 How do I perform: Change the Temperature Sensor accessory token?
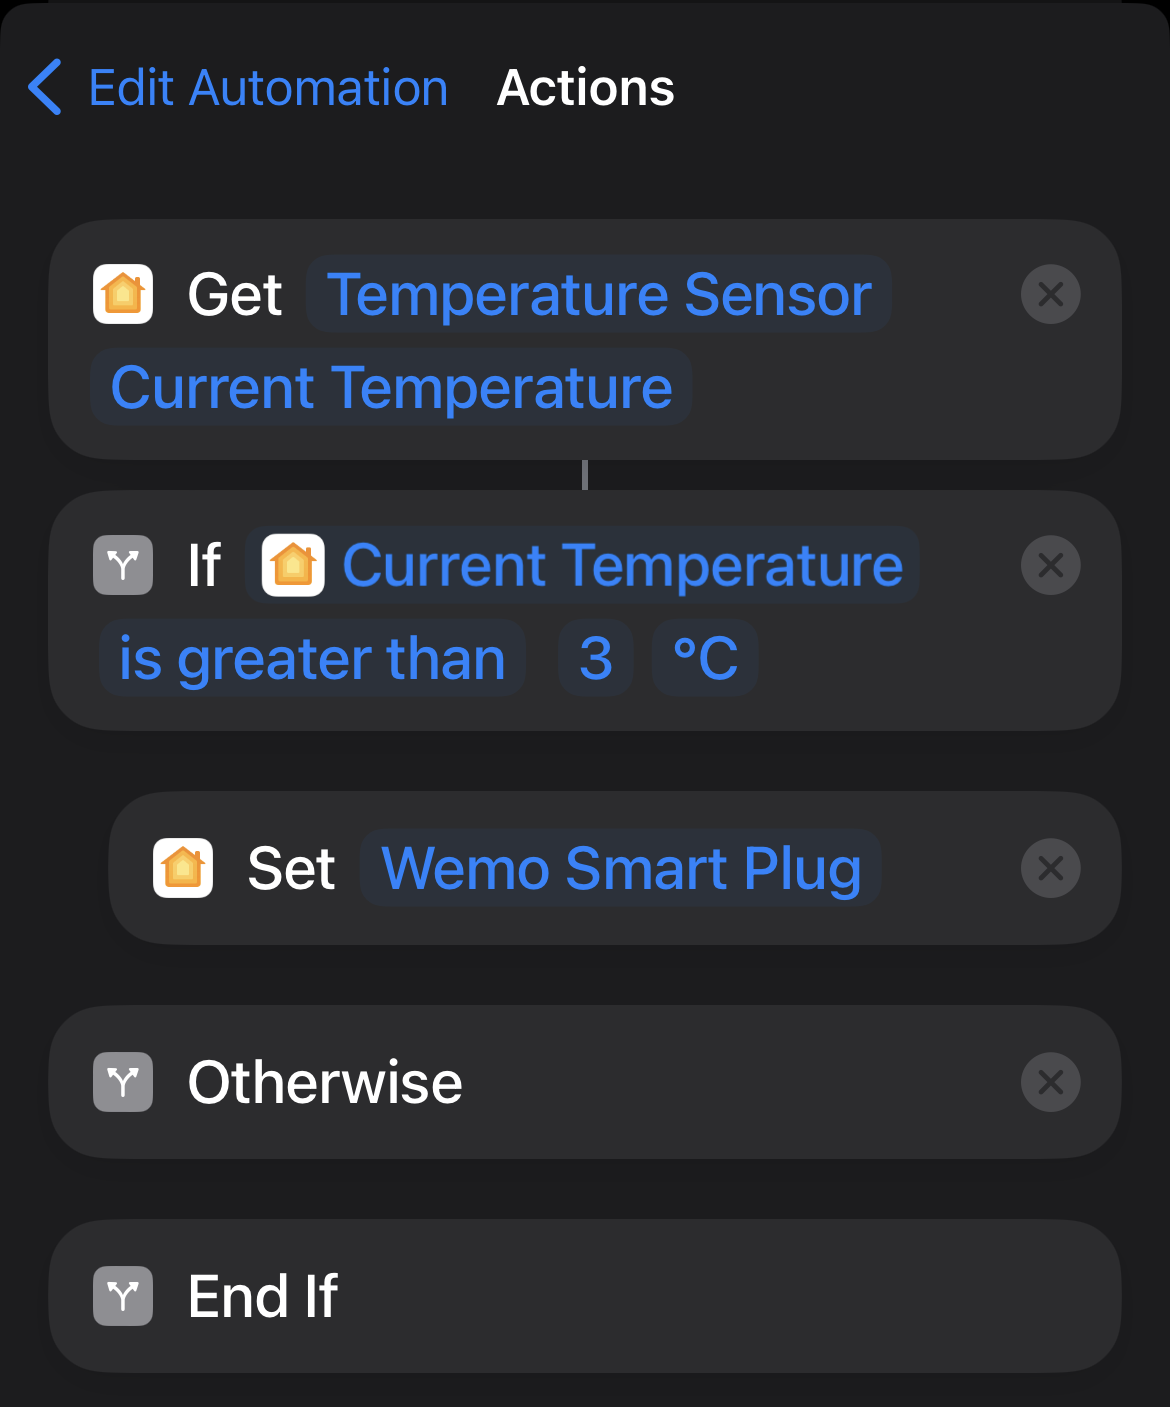tap(599, 294)
